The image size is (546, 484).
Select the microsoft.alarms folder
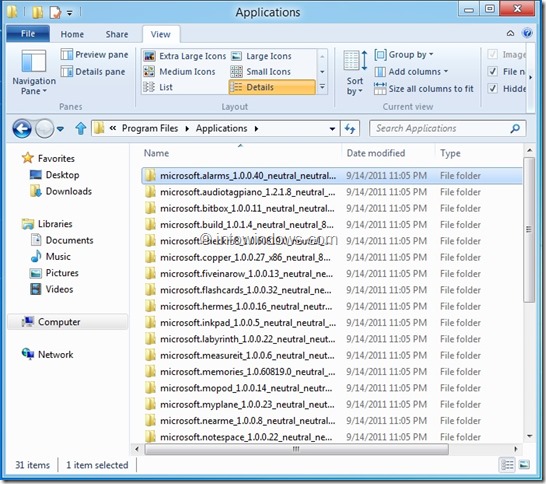click(332, 176)
